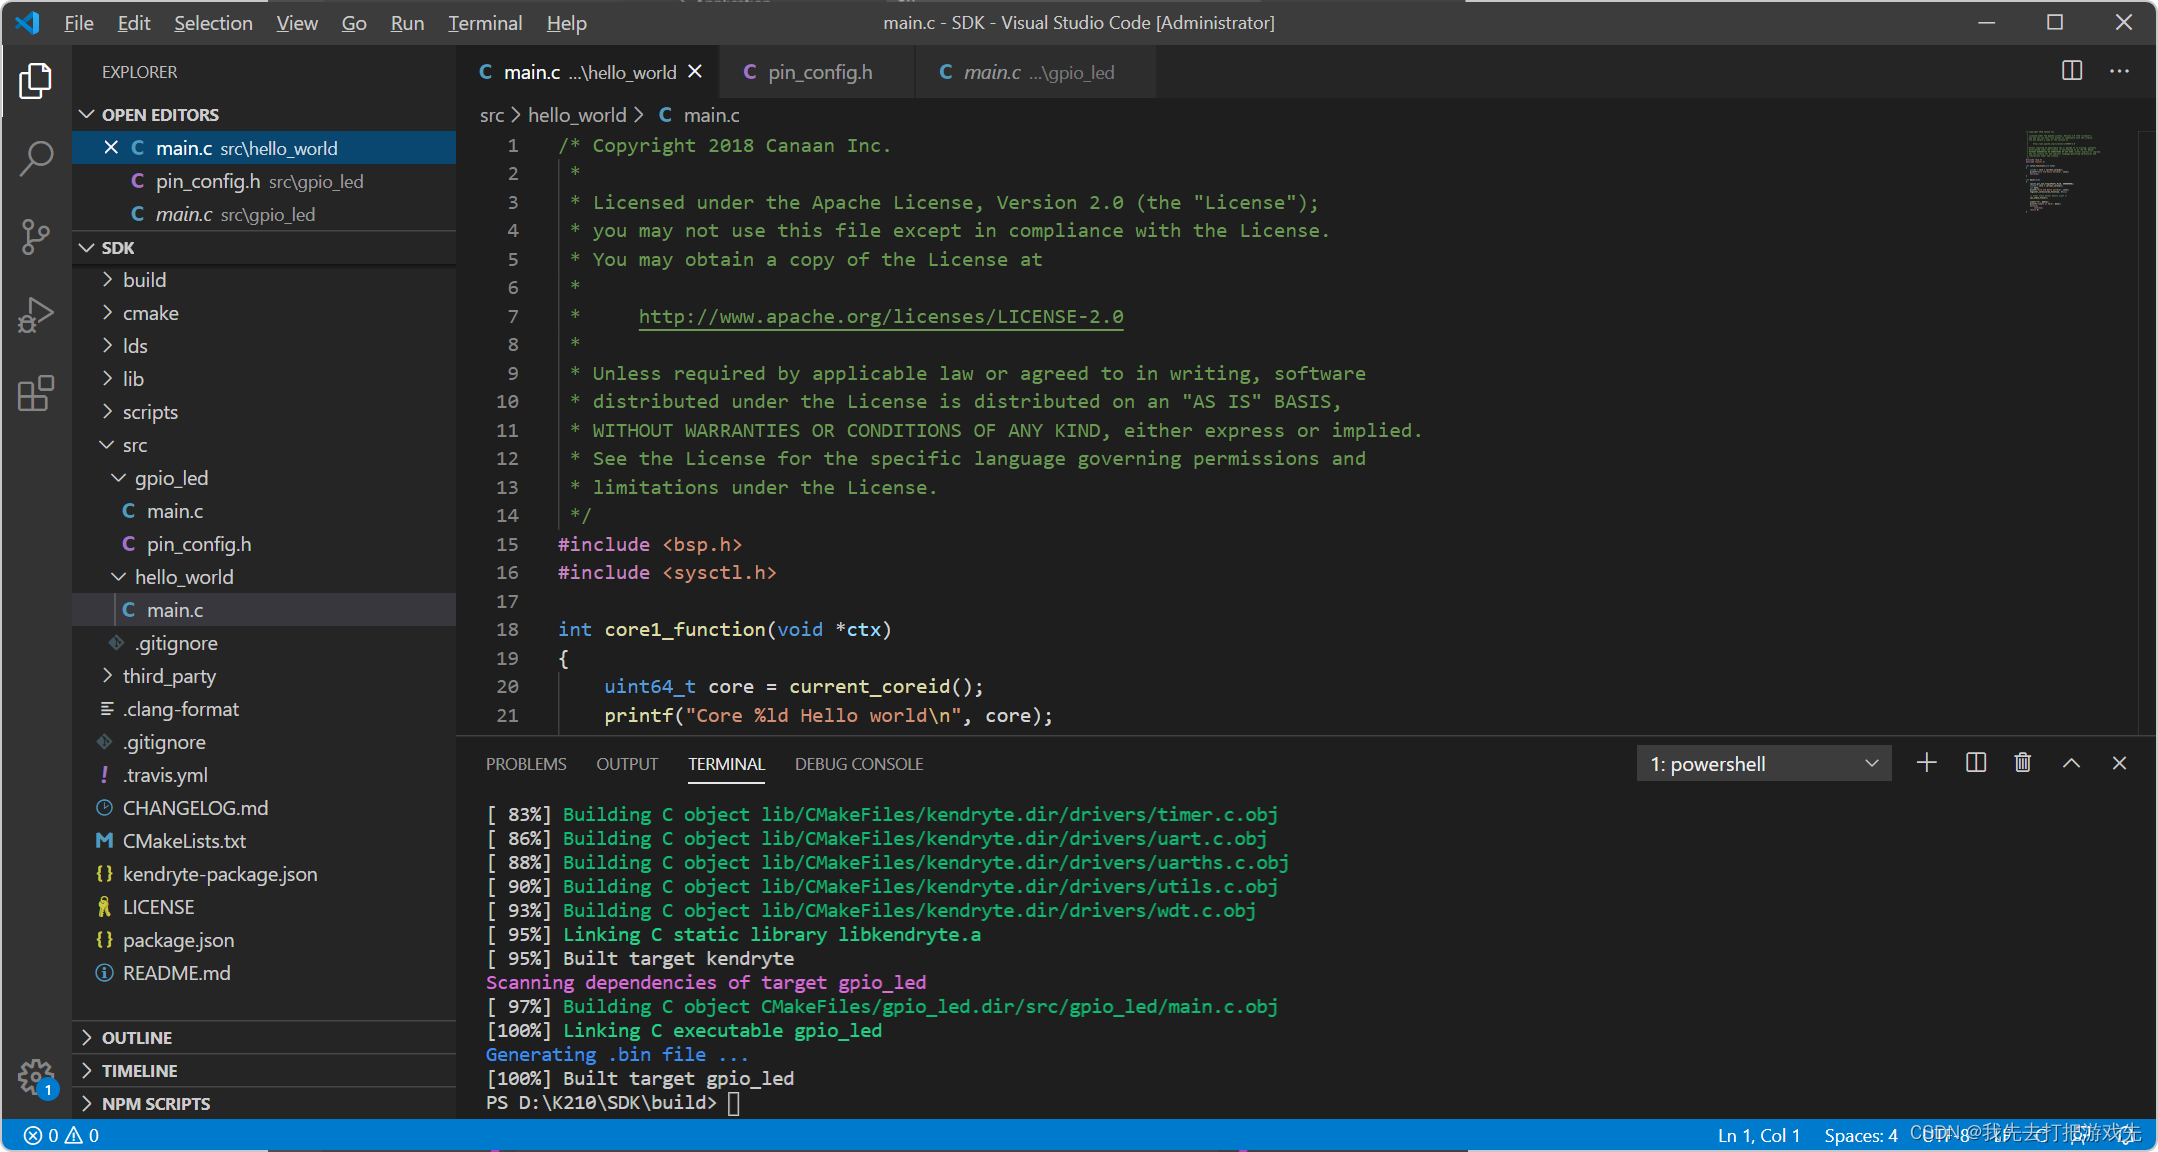This screenshot has width=2158, height=1152.
Task: Collapse the OPEN EDITORS section
Action: 160,114
